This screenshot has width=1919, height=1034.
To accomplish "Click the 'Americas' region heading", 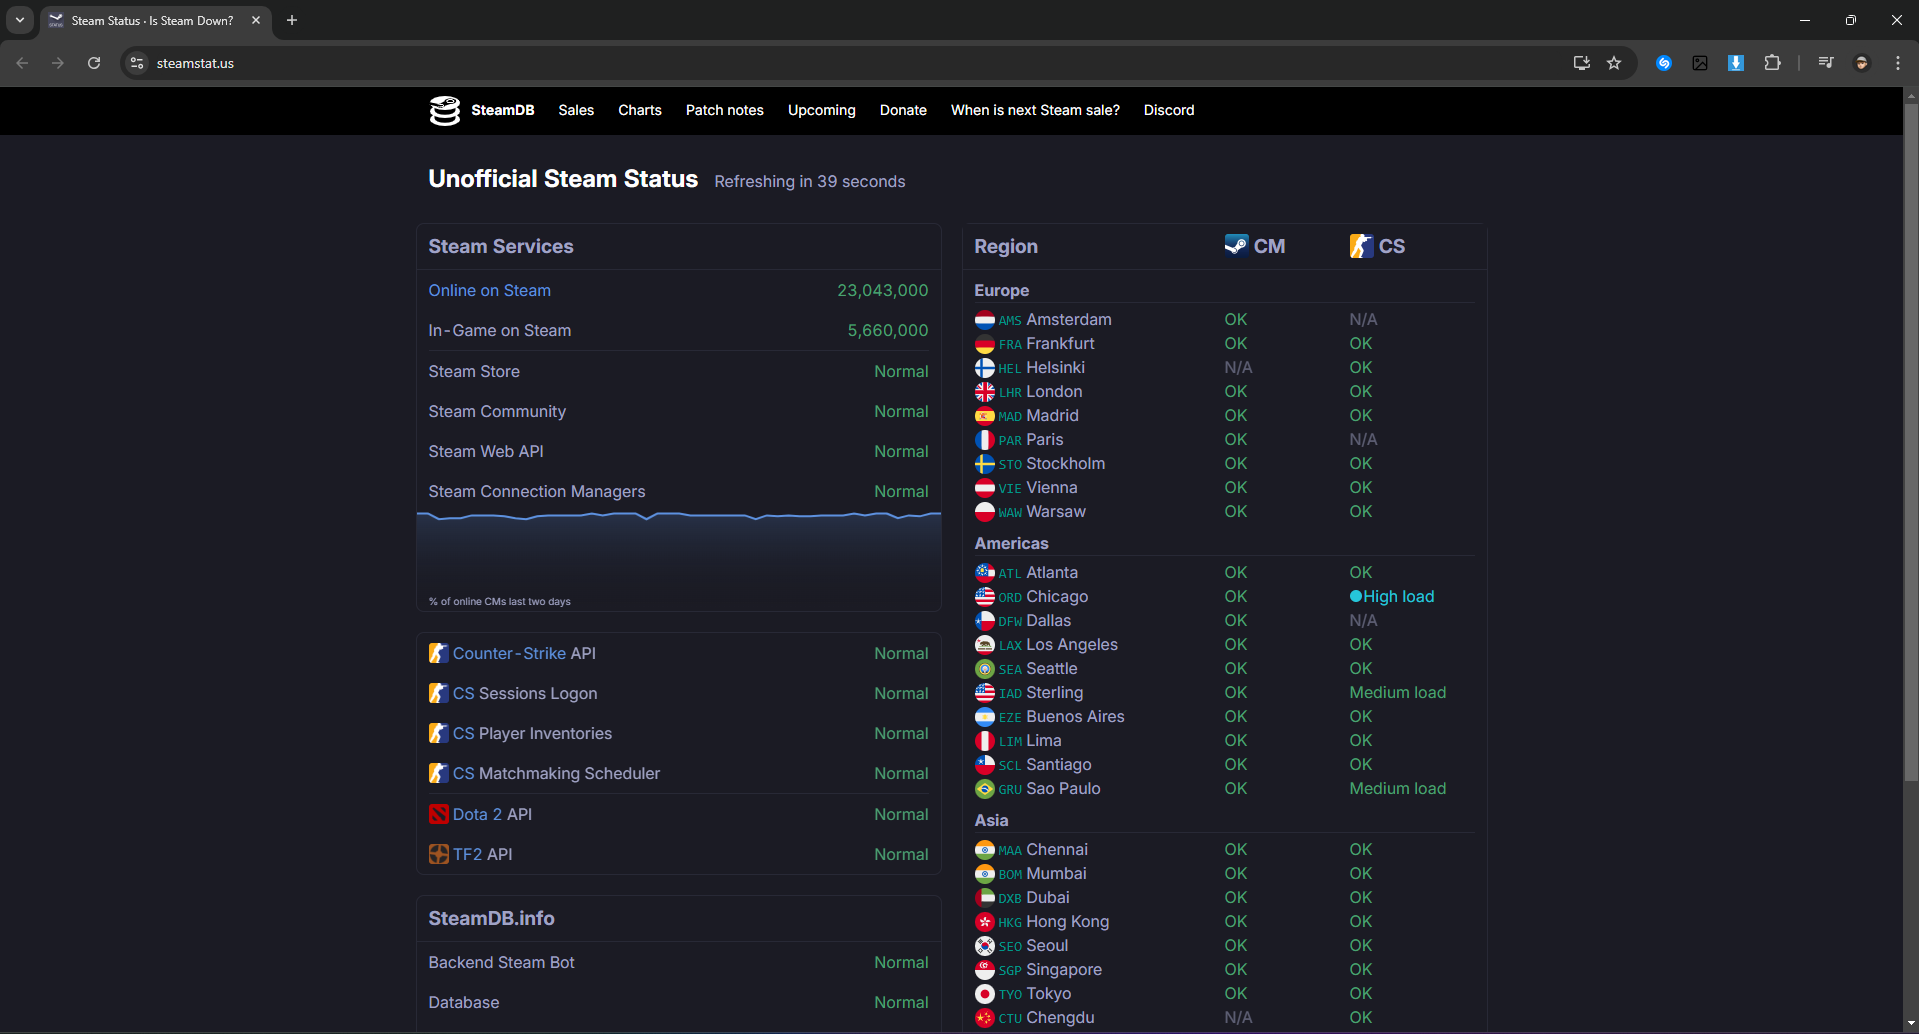I will [x=1012, y=543].
